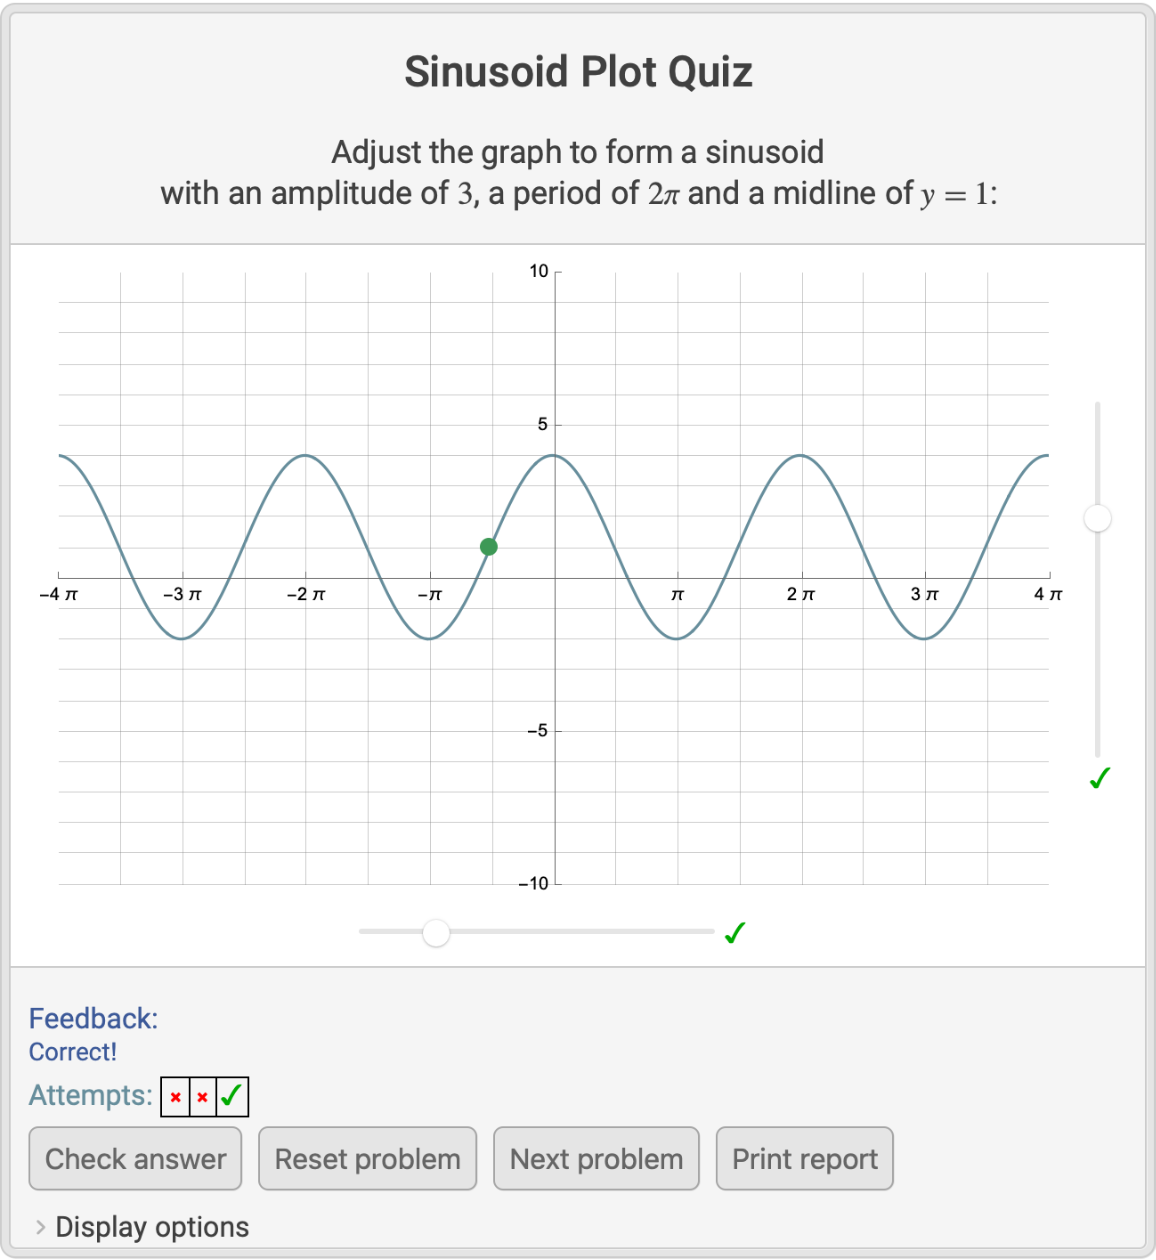Click the green checkmark beside the horizontal slider
This screenshot has width=1156, height=1260.
tap(735, 933)
